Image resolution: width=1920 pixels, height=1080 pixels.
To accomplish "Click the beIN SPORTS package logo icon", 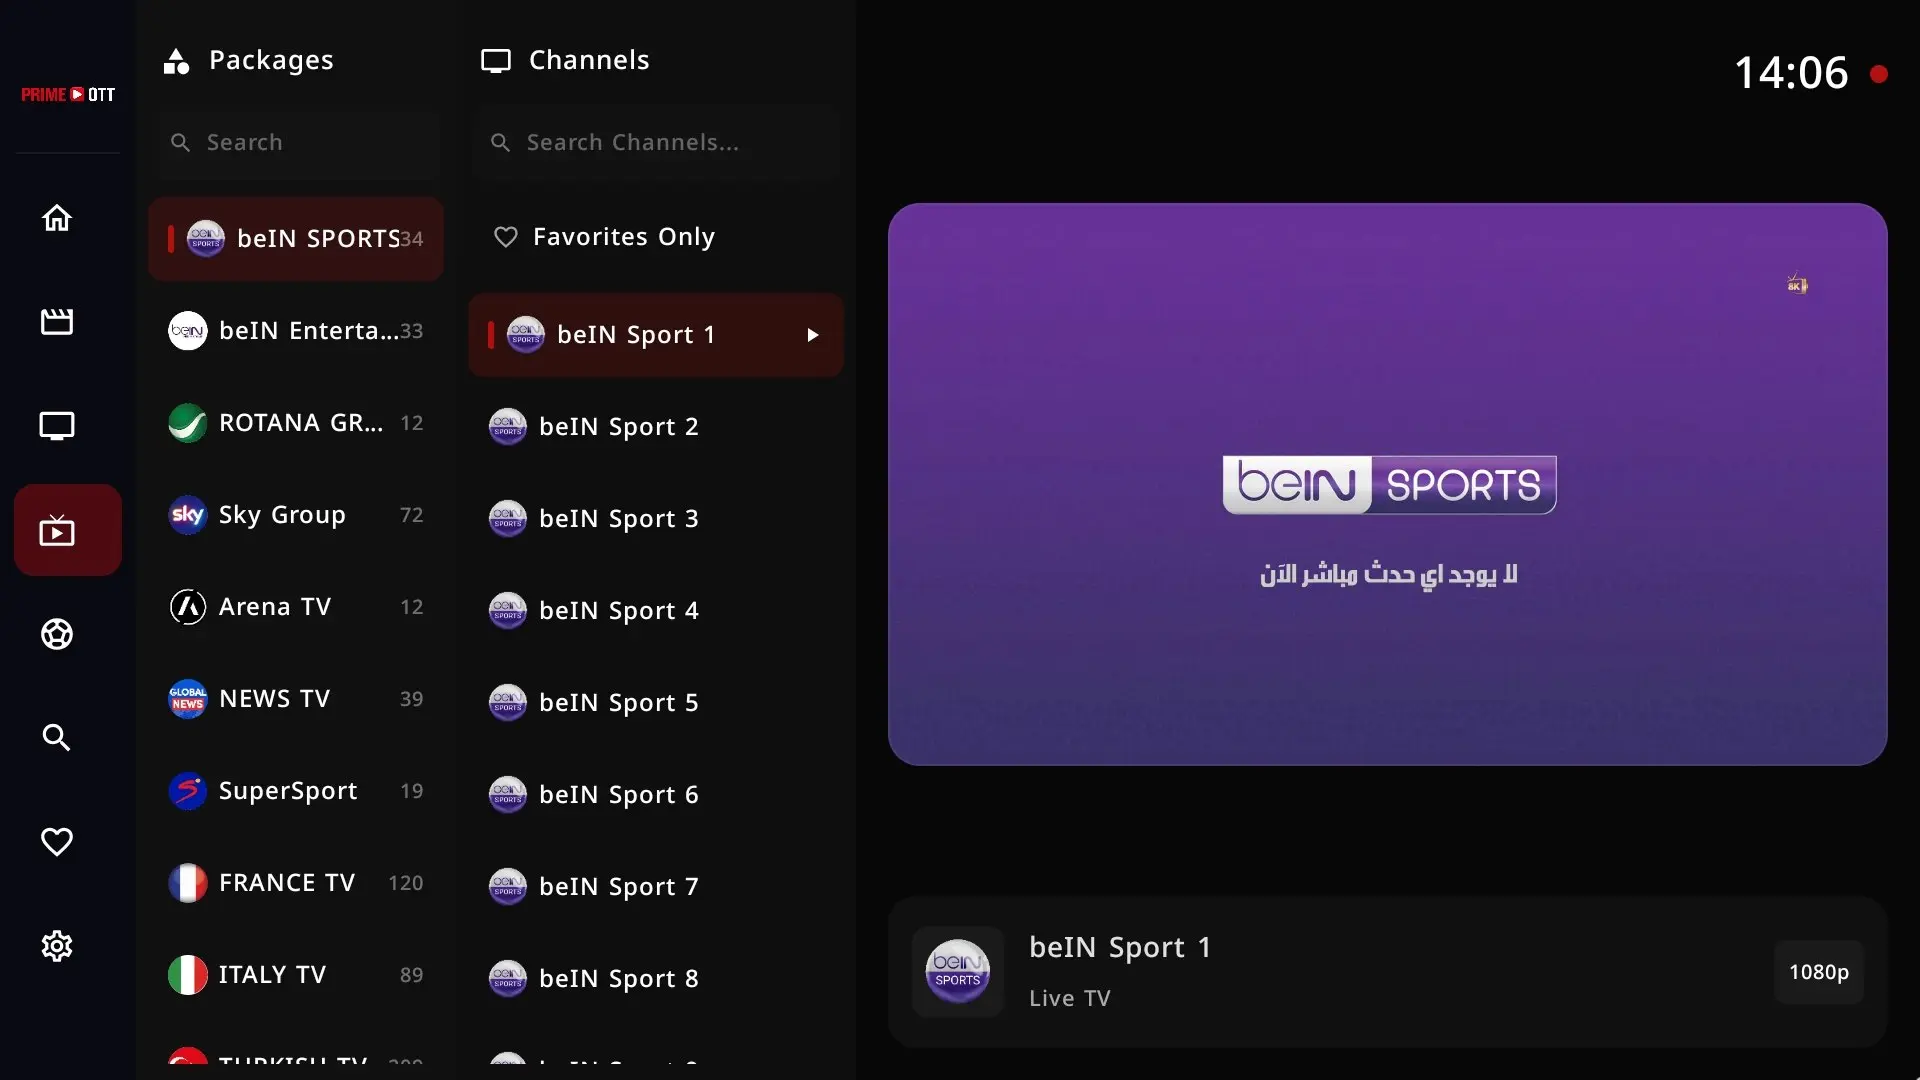I will pyautogui.click(x=206, y=239).
